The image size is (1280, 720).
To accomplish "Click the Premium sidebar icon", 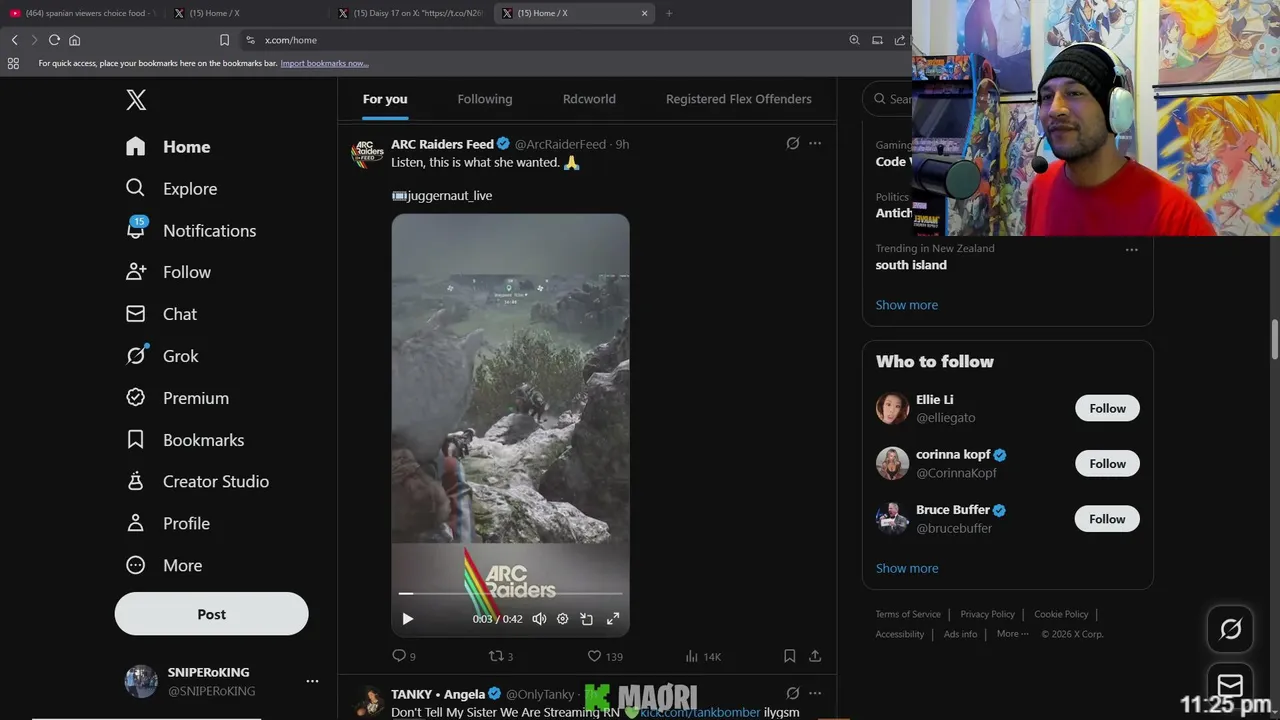I will 136,398.
